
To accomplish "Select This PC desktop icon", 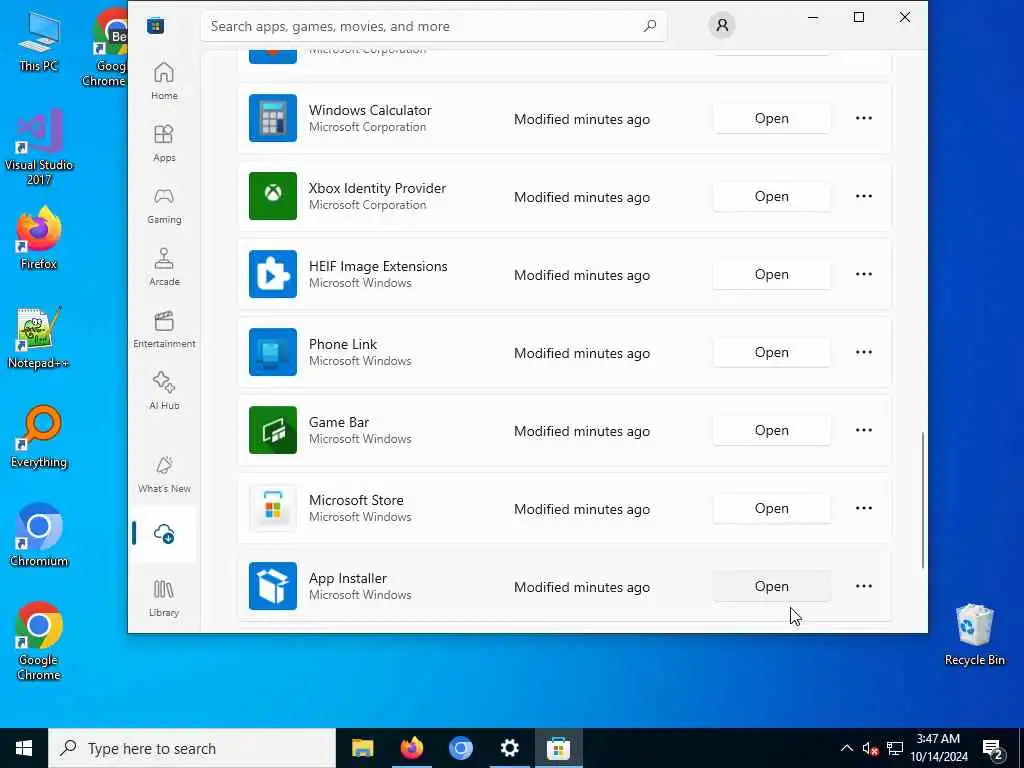I will (x=39, y=40).
